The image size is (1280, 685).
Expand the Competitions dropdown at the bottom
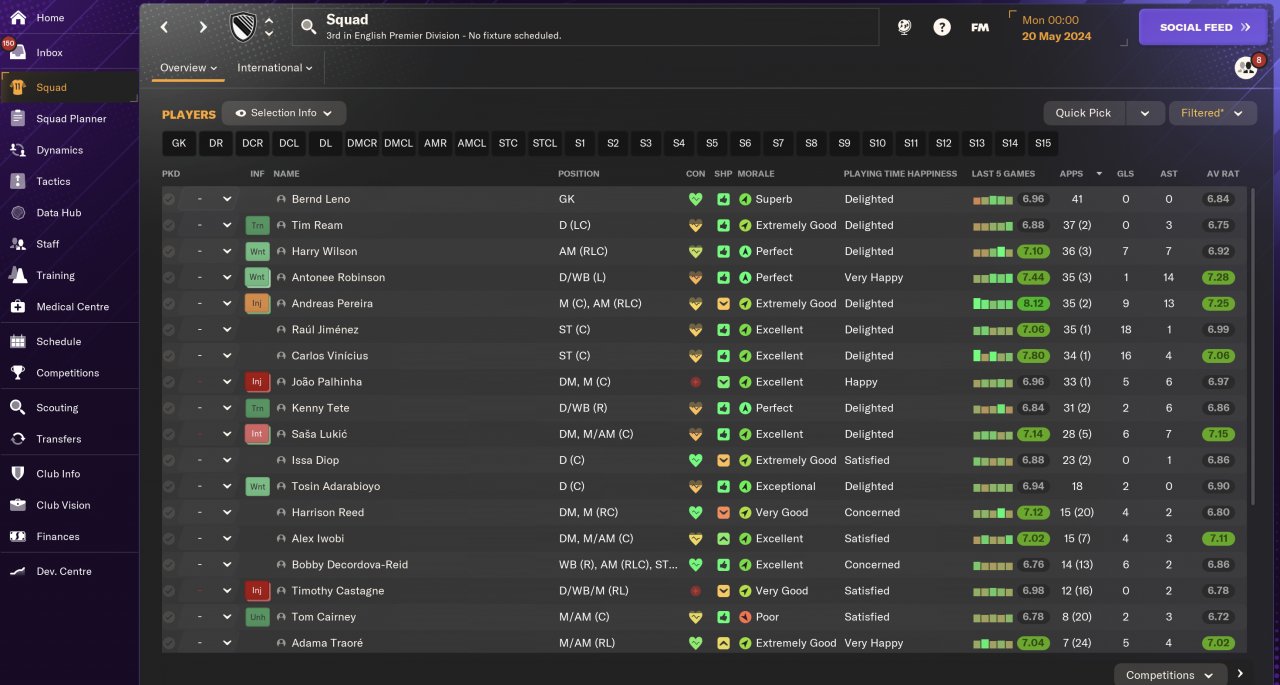click(x=1170, y=675)
